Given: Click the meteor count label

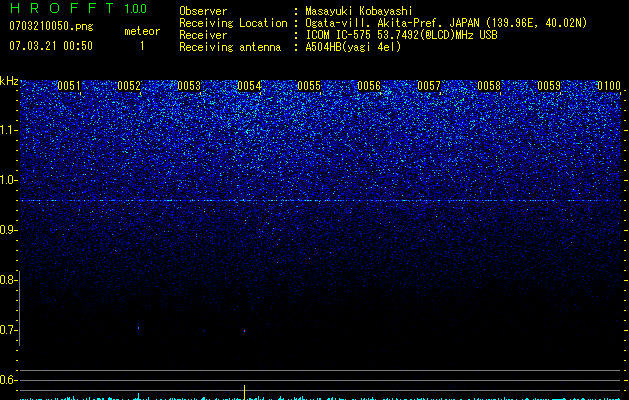Looking at the screenshot, I should (x=142, y=31).
